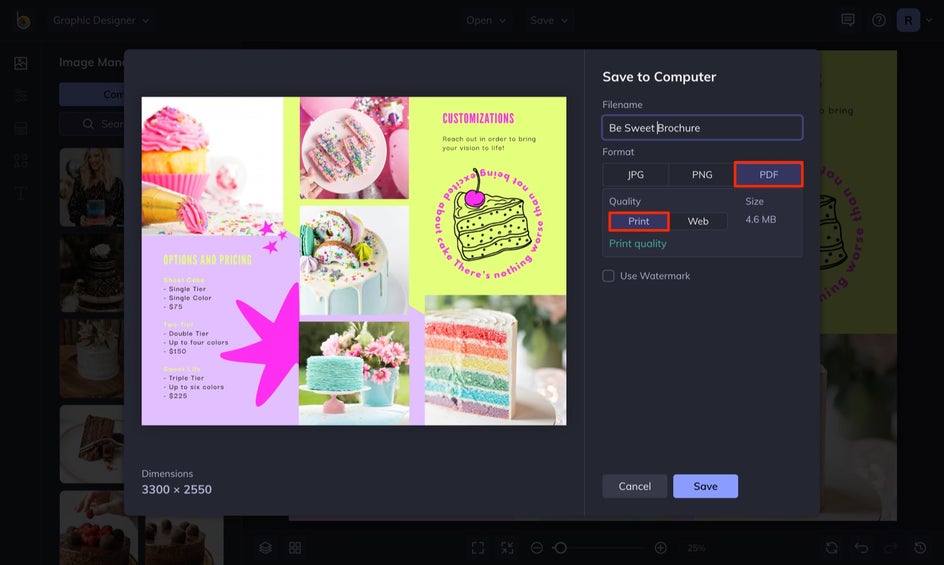Select Print quality option
Image resolution: width=944 pixels, height=565 pixels.
pyautogui.click(x=639, y=221)
